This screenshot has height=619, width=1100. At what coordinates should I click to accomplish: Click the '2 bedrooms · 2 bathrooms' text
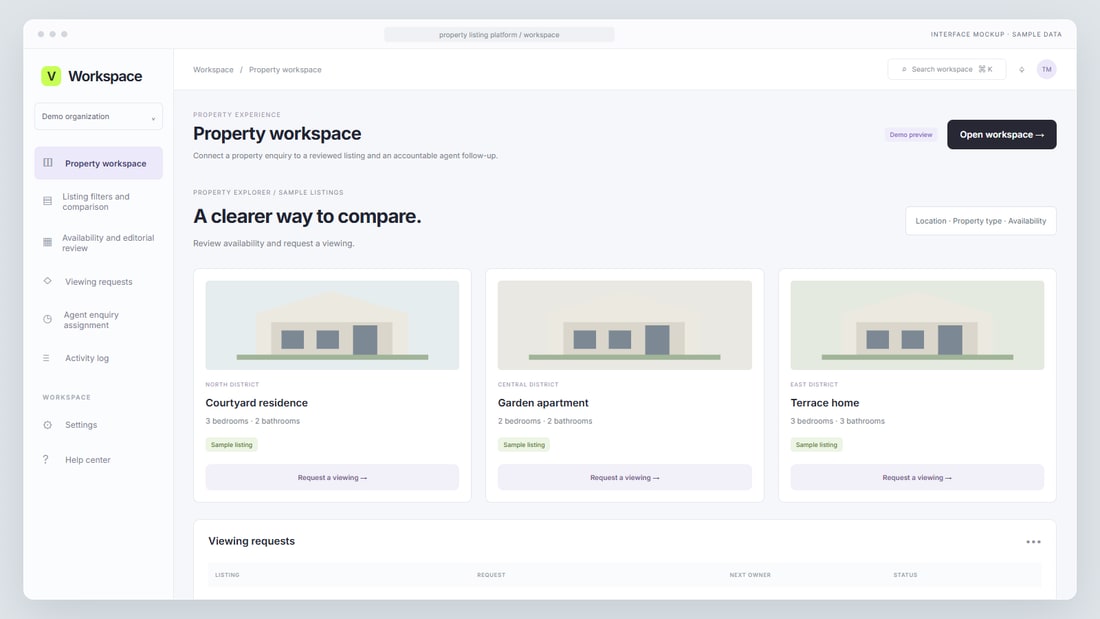coord(545,421)
